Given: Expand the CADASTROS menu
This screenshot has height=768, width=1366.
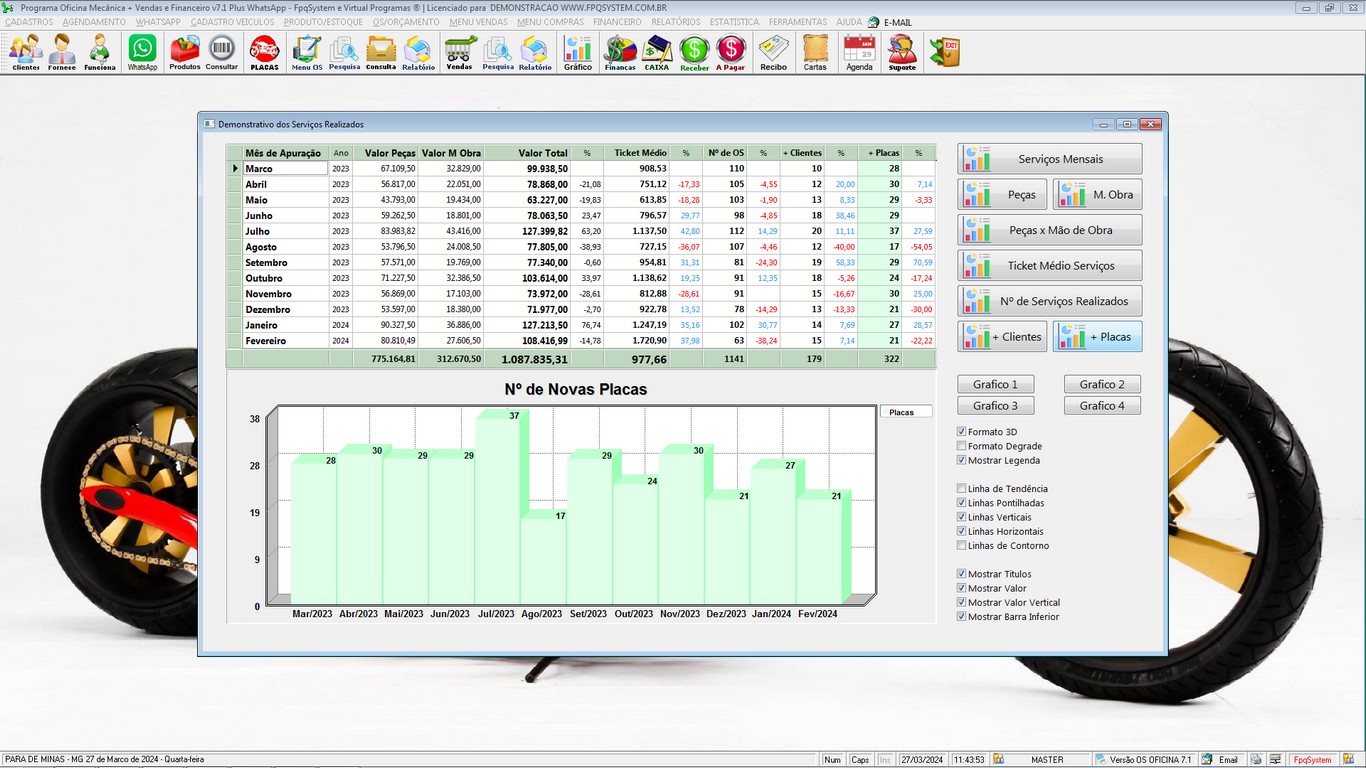Looking at the screenshot, I should point(29,22).
